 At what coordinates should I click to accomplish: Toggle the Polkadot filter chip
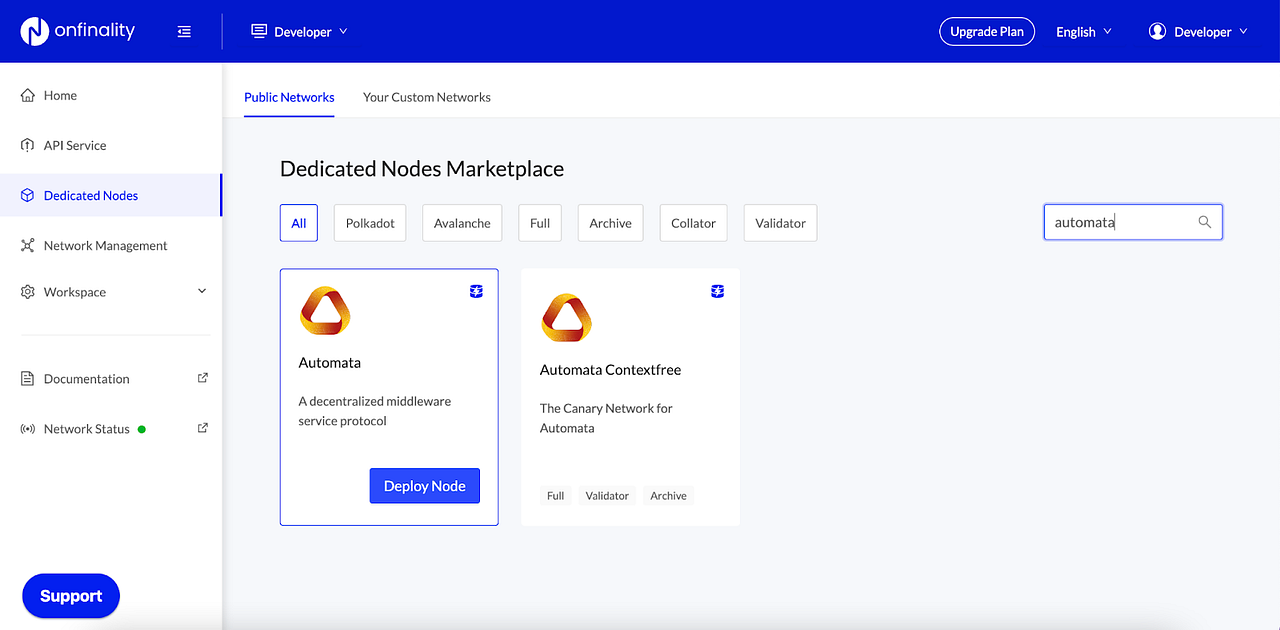(370, 223)
